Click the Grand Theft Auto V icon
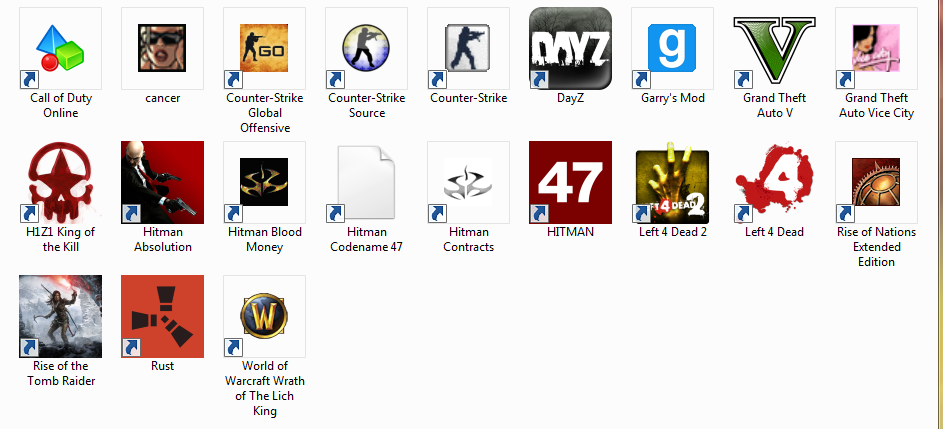The width and height of the screenshot is (943, 429). click(774, 48)
